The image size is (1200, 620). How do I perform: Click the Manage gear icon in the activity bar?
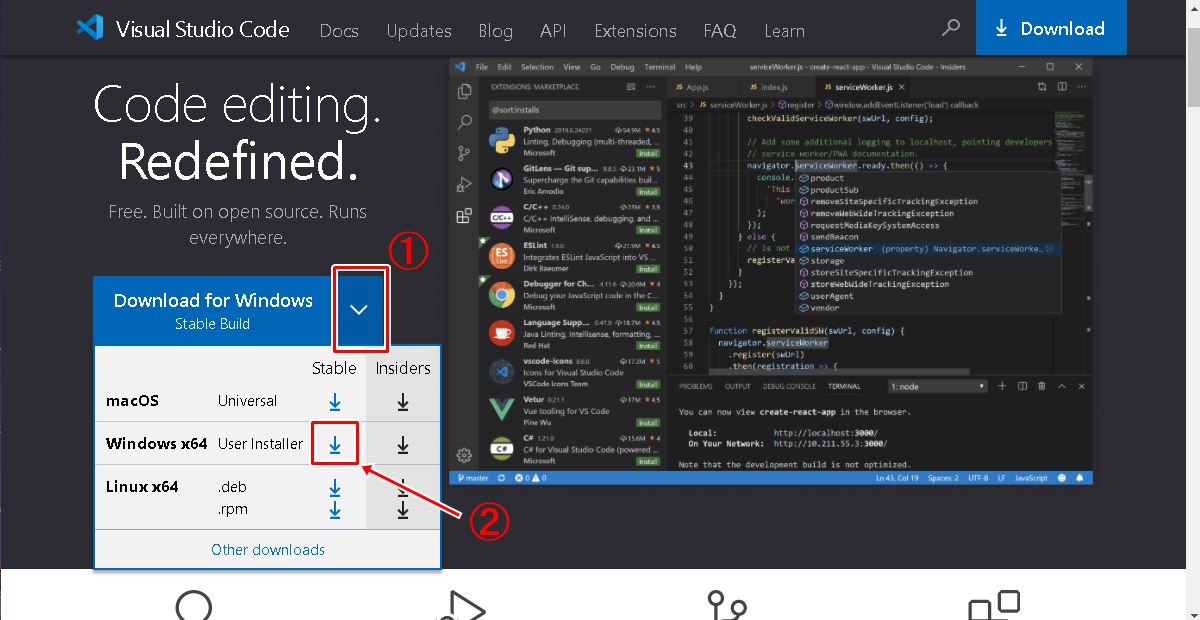(x=464, y=455)
